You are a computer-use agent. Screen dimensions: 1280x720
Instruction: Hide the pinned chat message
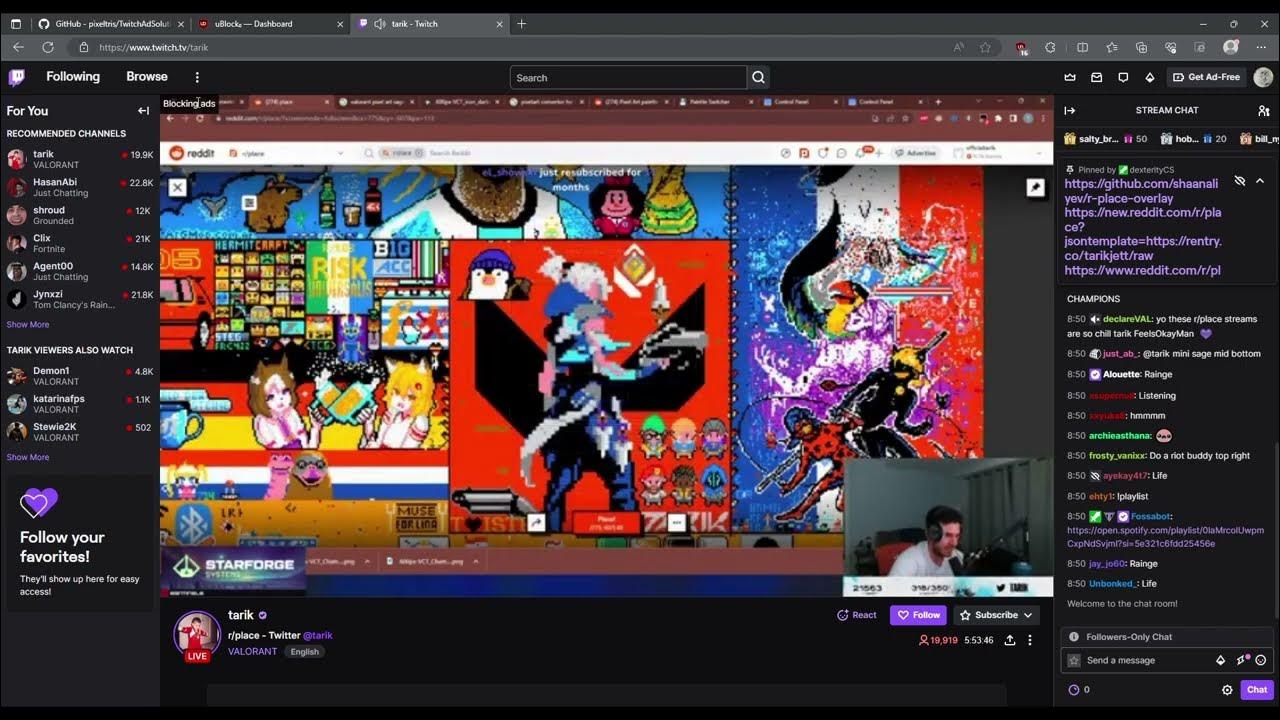point(1239,181)
